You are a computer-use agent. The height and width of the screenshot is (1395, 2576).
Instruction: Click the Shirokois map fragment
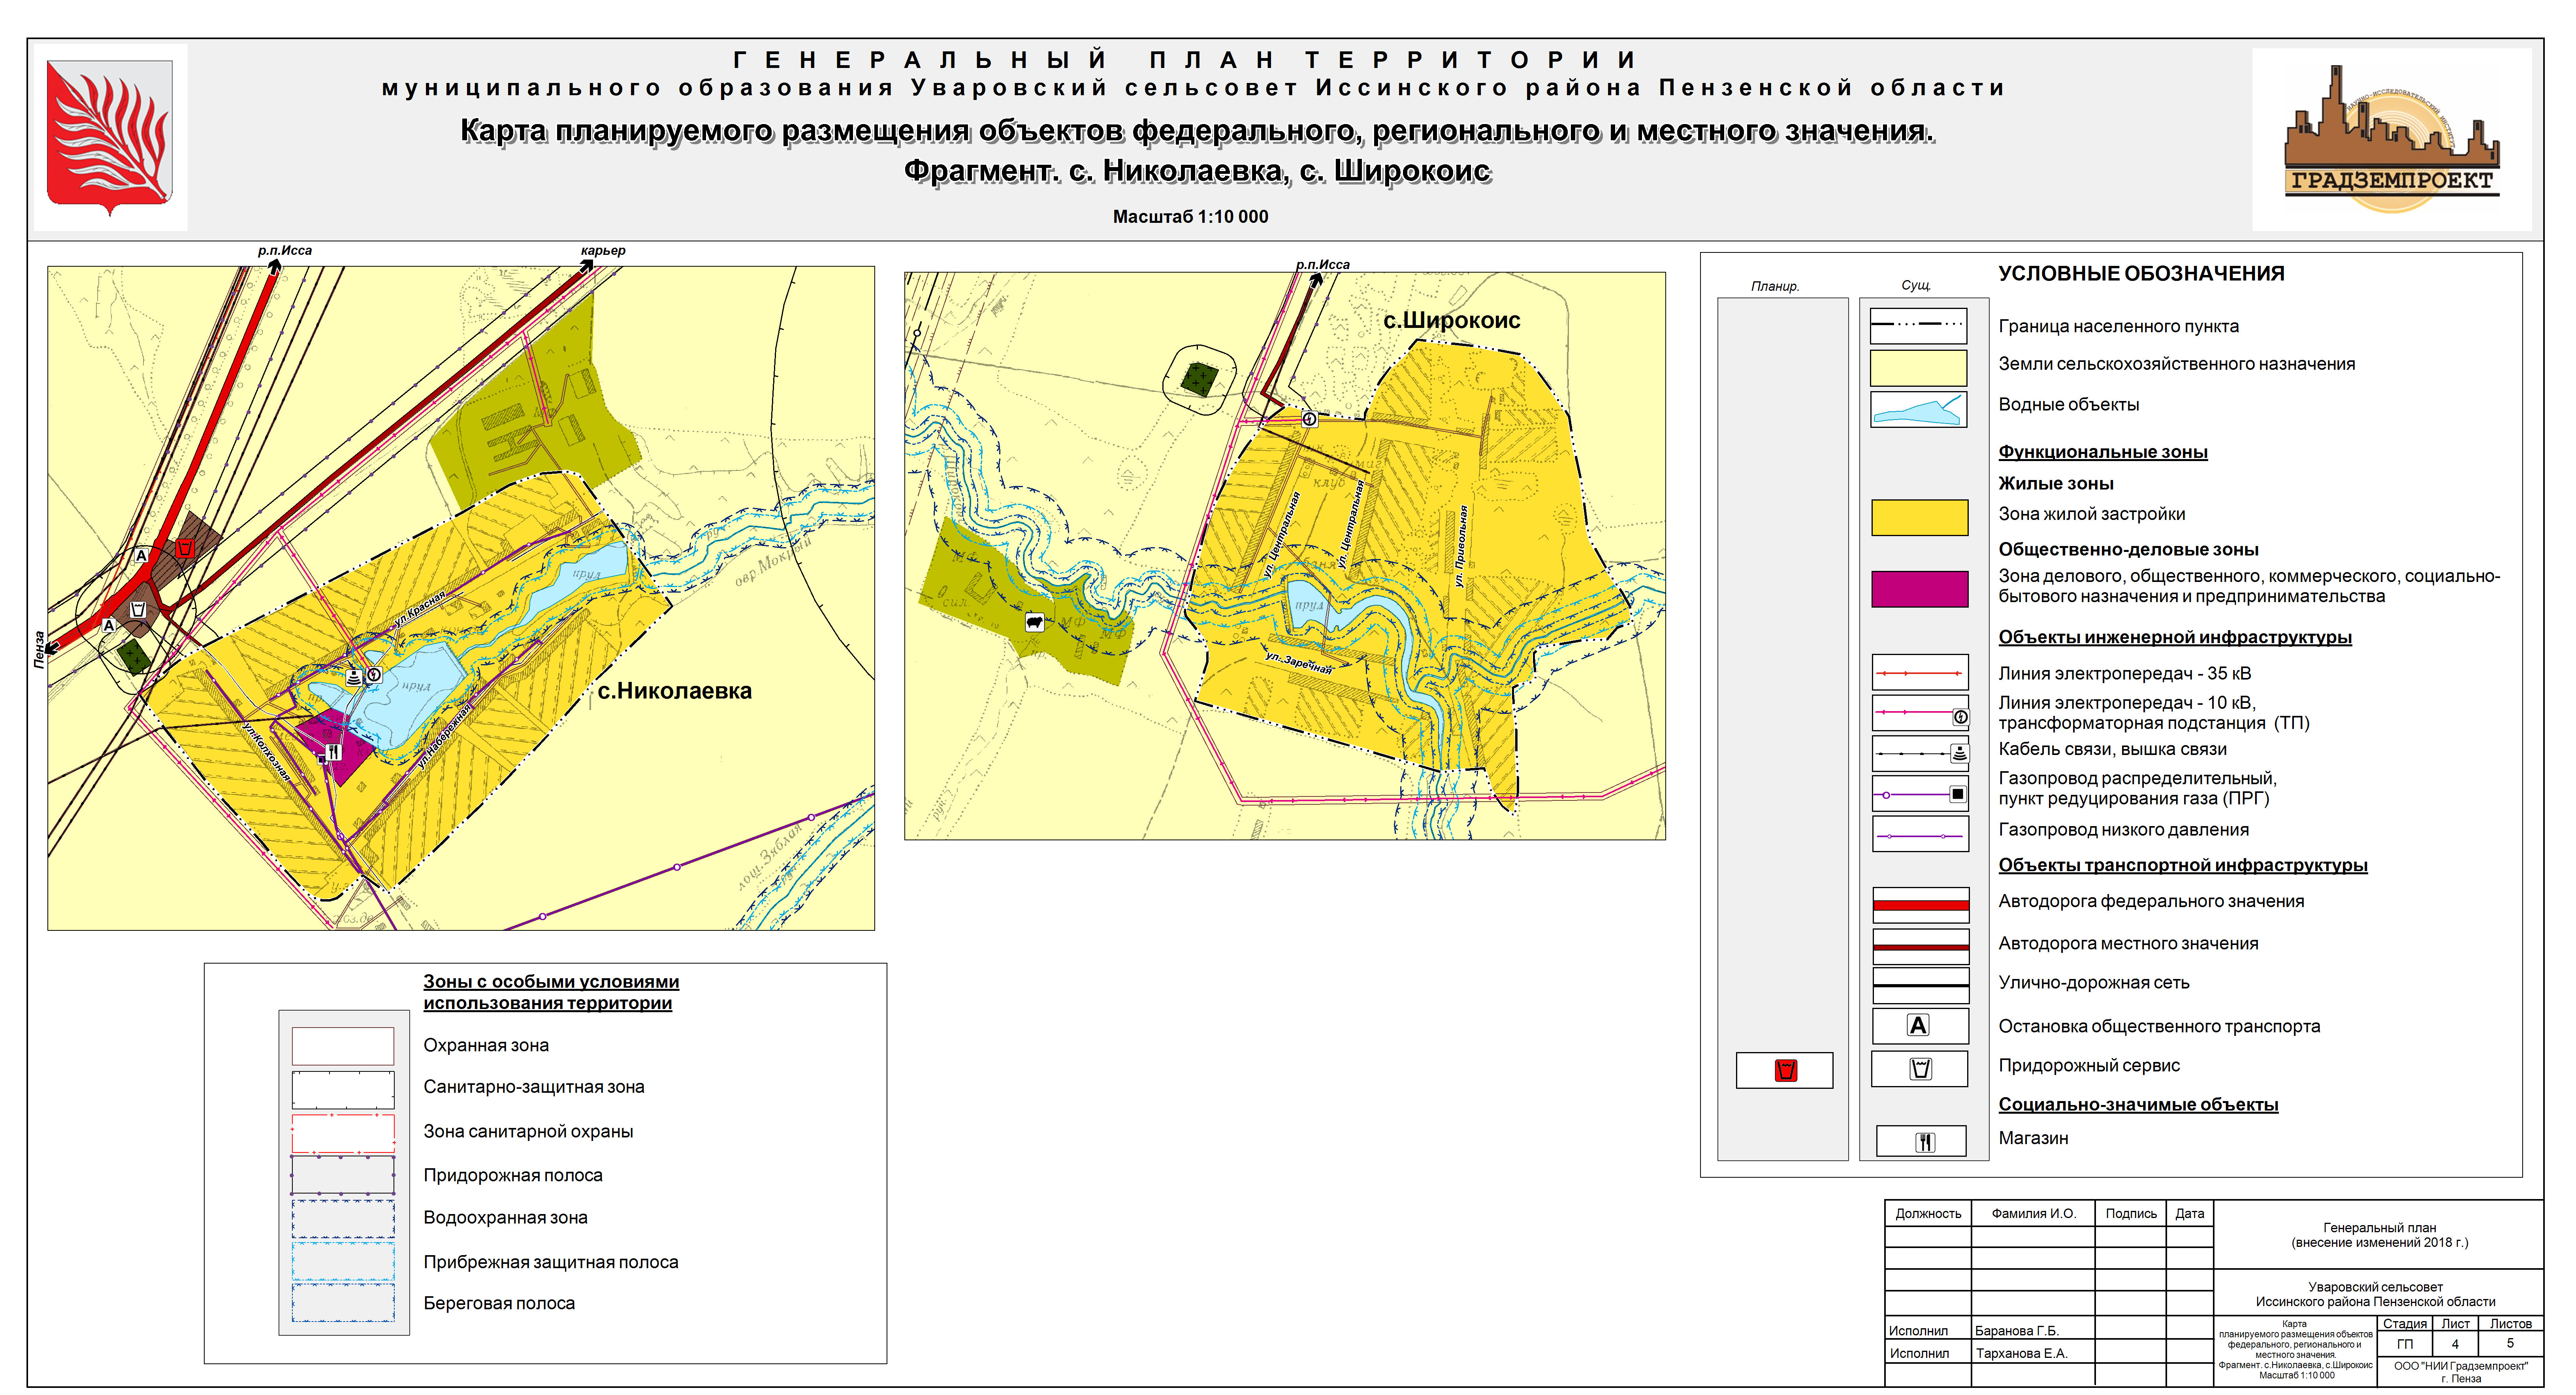[1284, 555]
